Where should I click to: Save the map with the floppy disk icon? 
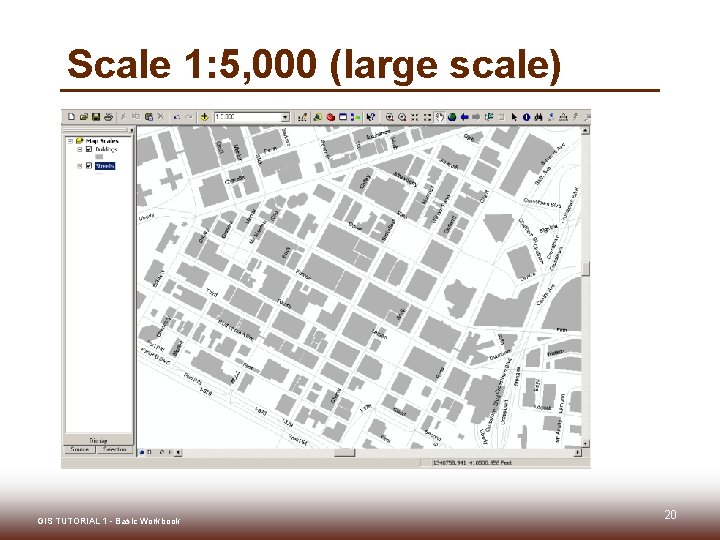pos(96,117)
